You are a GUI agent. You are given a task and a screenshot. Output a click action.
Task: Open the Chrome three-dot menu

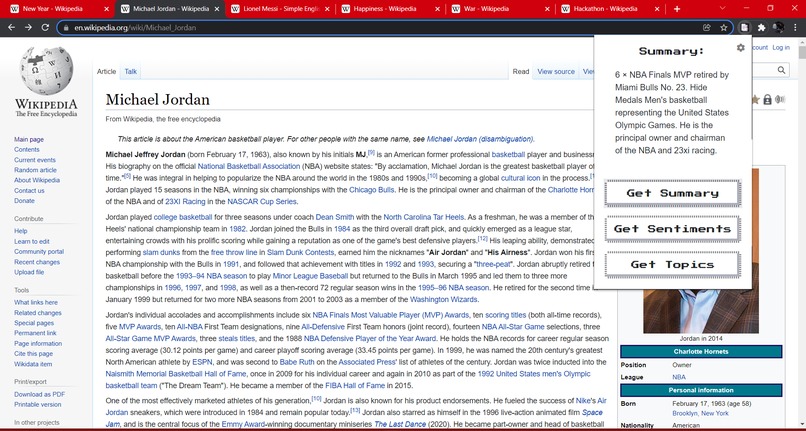[x=795, y=28]
